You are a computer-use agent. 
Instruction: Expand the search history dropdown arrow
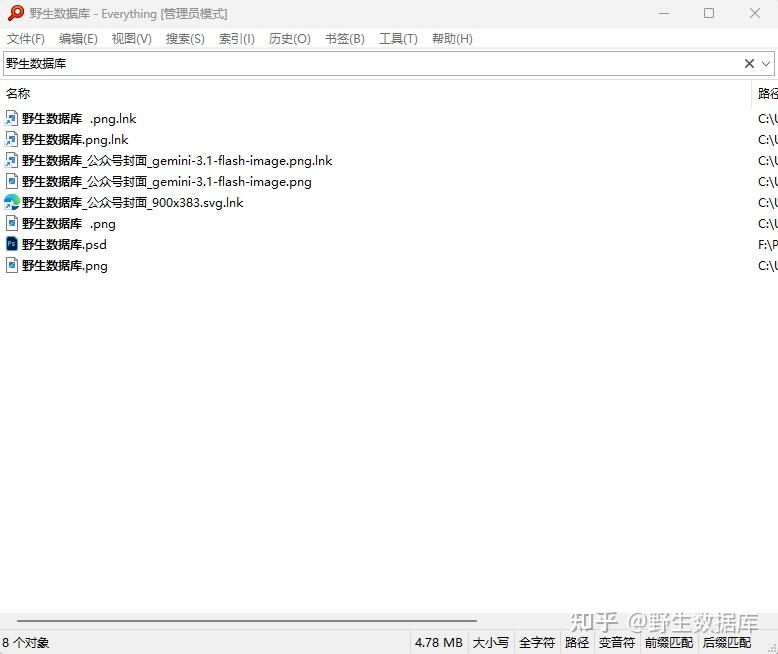point(766,64)
